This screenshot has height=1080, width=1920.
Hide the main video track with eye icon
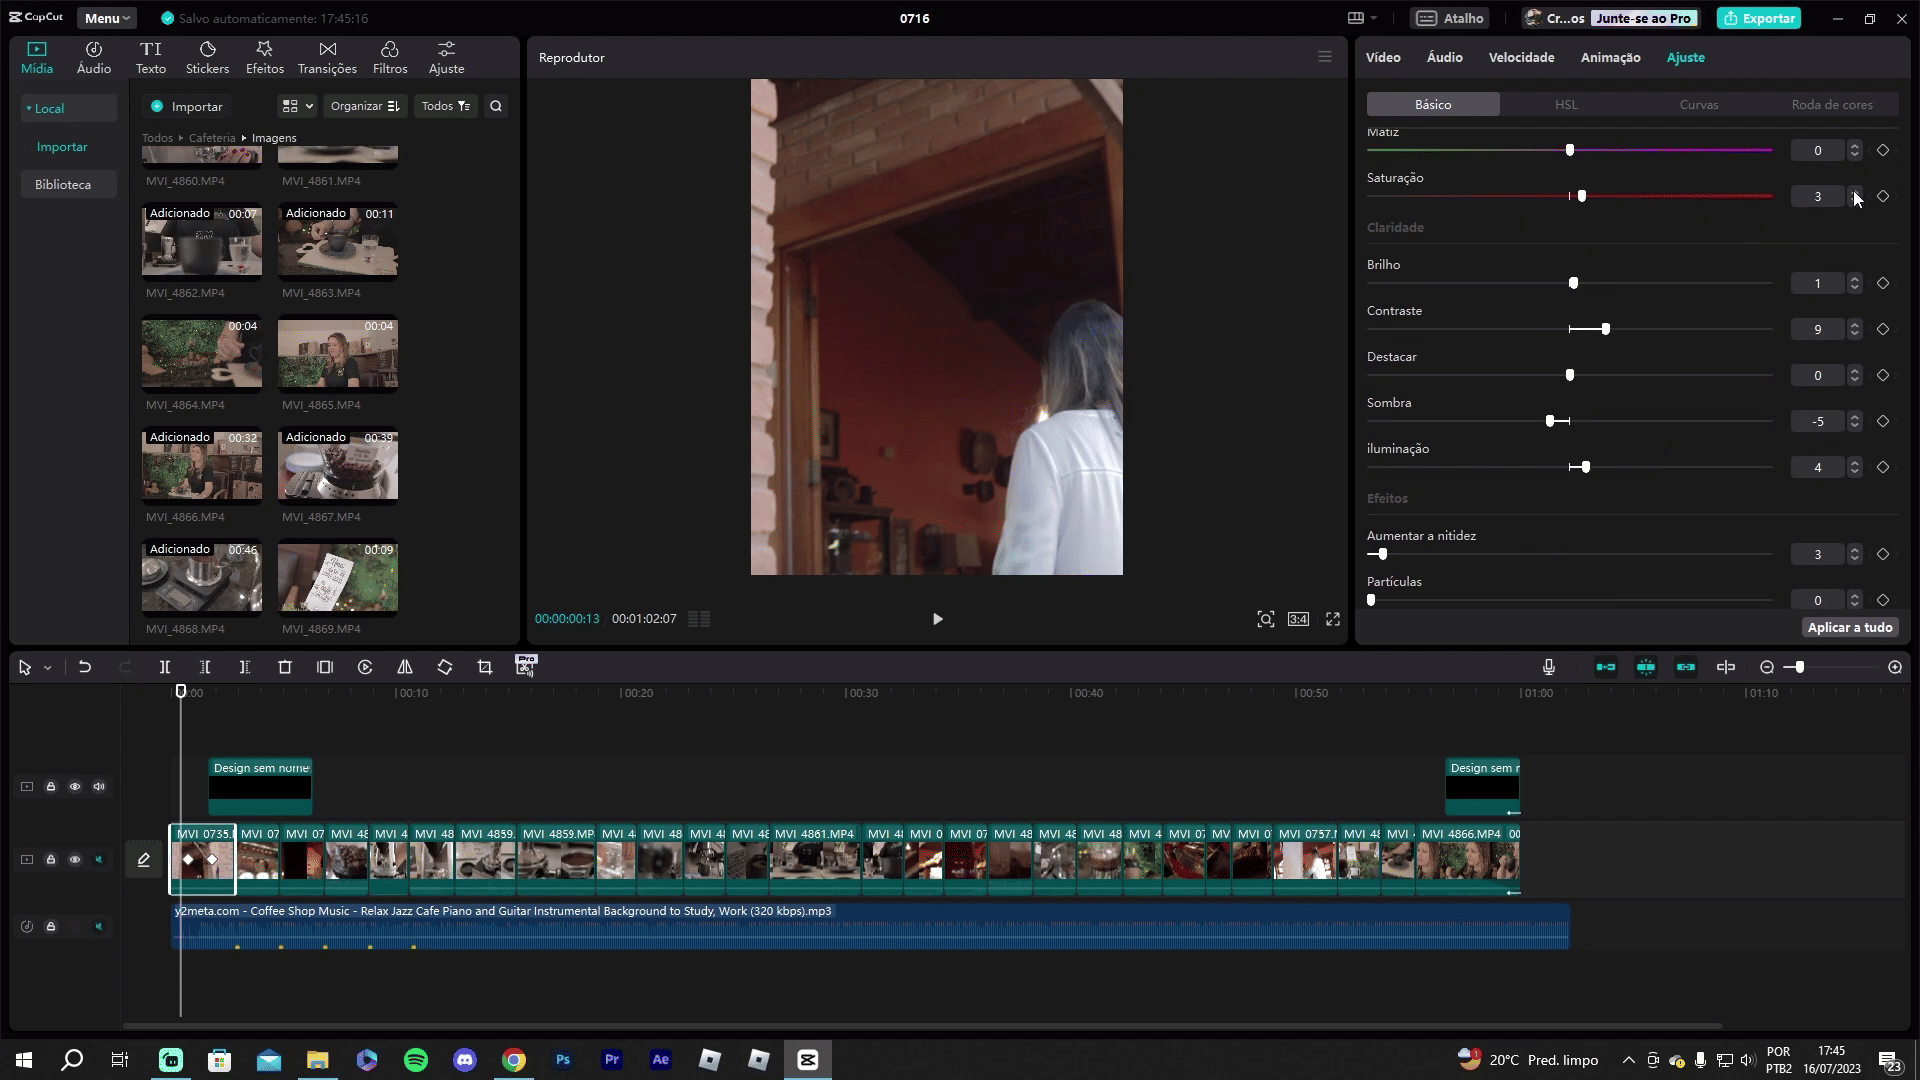[x=75, y=859]
